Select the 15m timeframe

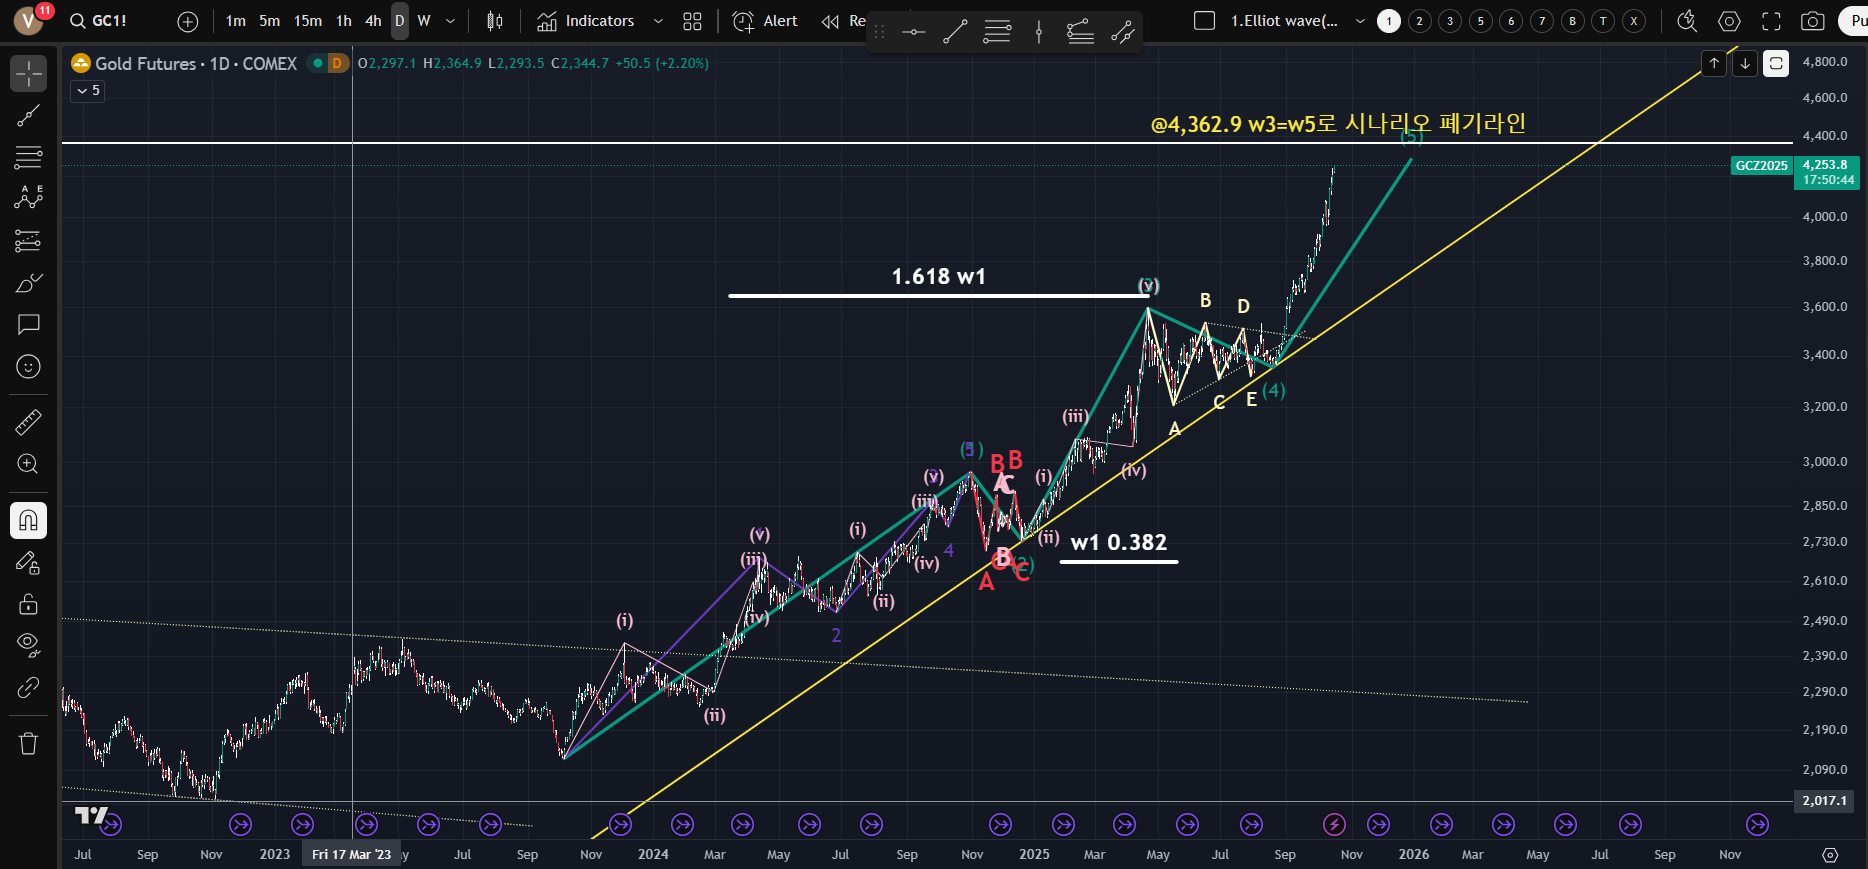[308, 21]
